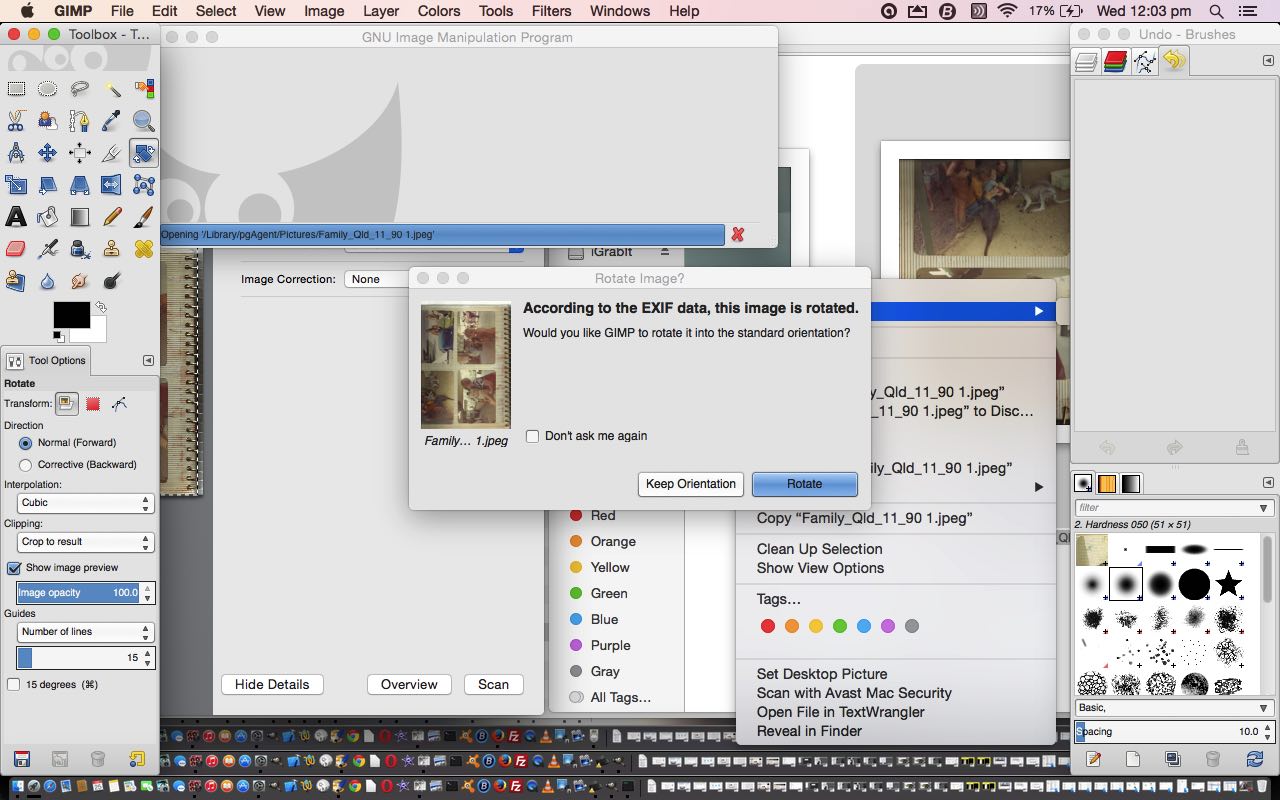Select the Clone stamp tool
Image resolution: width=1280 pixels, height=800 pixels.
point(111,249)
